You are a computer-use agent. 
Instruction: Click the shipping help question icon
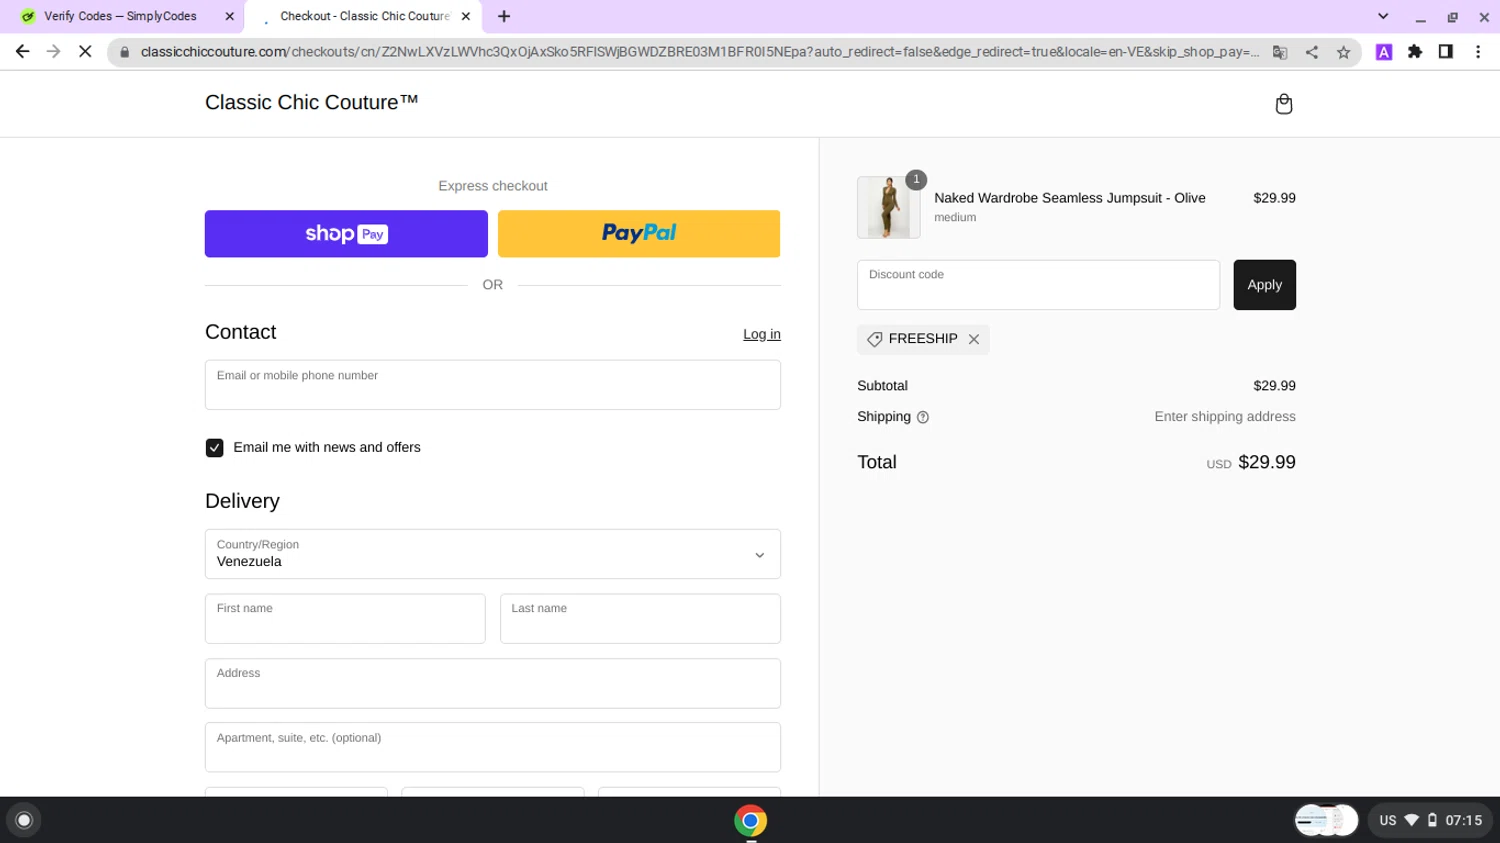923,417
